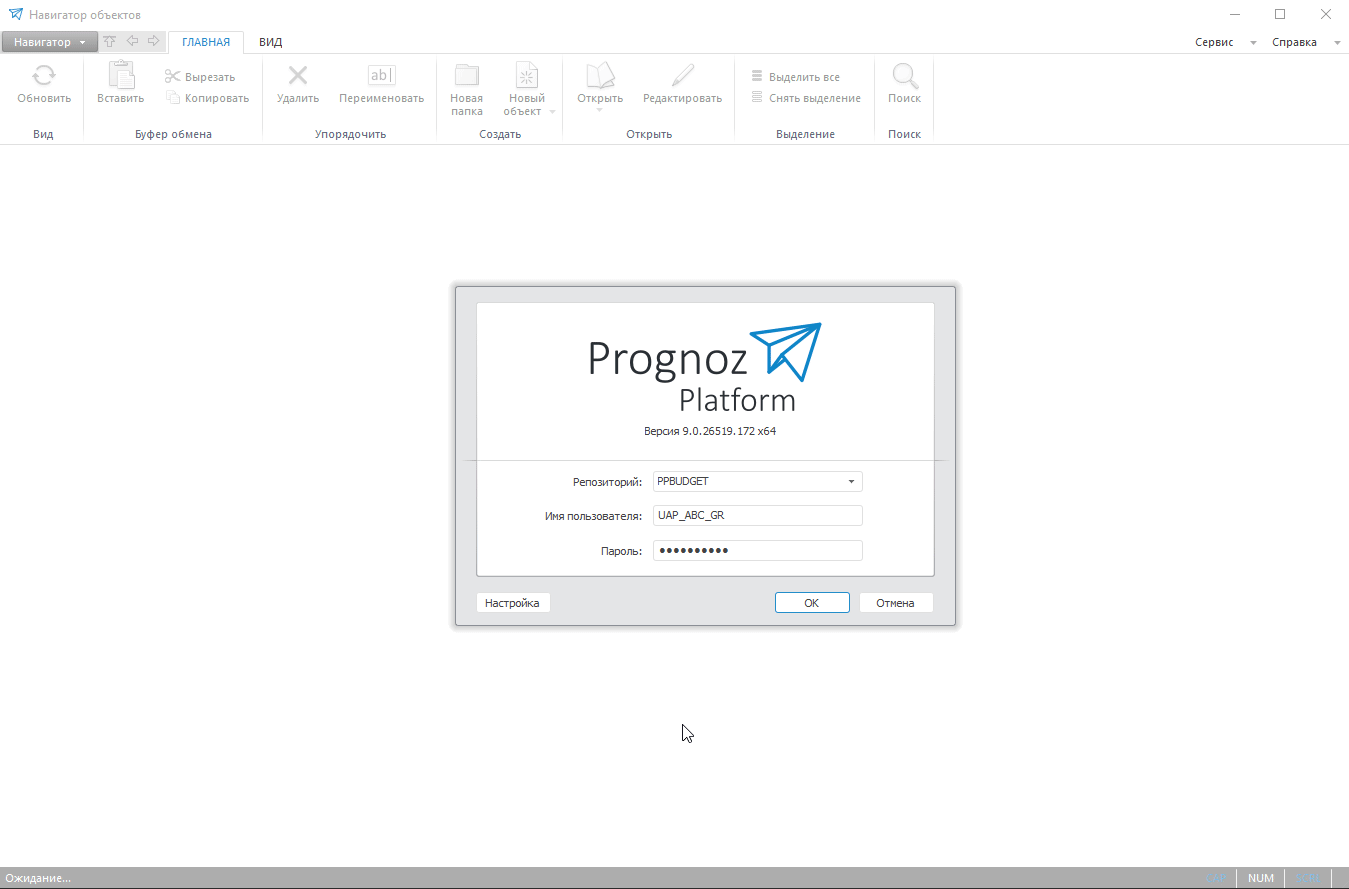1349x889 pixels.
Task: Click the Новый объект icon
Action: click(527, 76)
